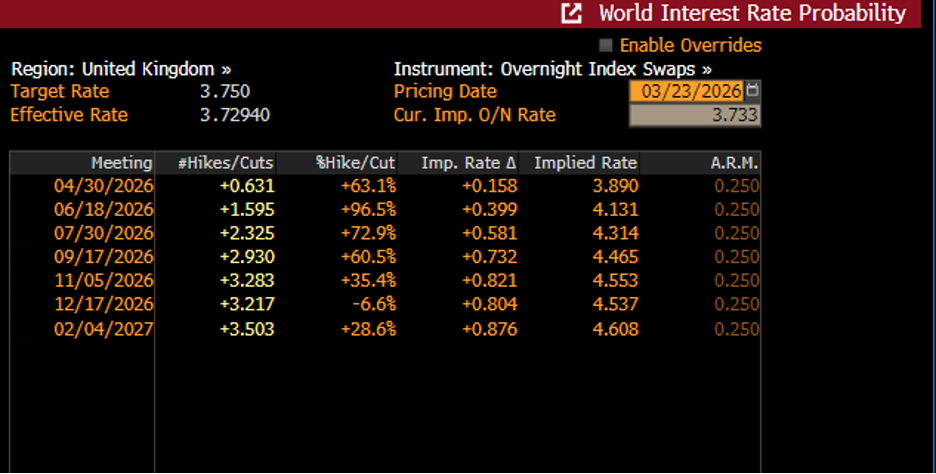Viewport: 936px width, 474px height.
Task: Click the 09/17/2026 meeting date
Action: [x=104, y=257]
